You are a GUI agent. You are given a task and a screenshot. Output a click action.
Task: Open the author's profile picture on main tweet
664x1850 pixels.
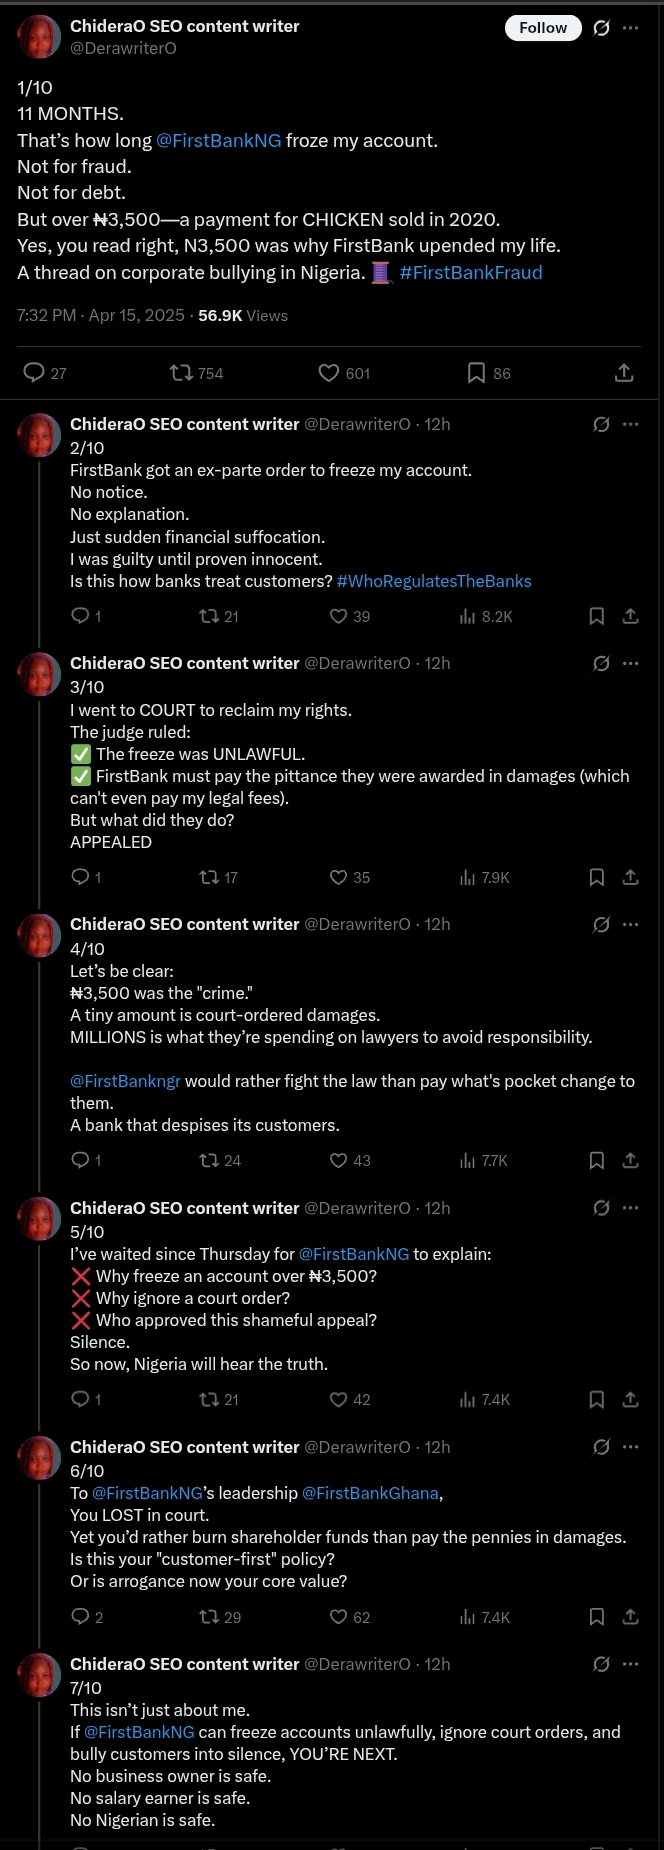click(39, 37)
